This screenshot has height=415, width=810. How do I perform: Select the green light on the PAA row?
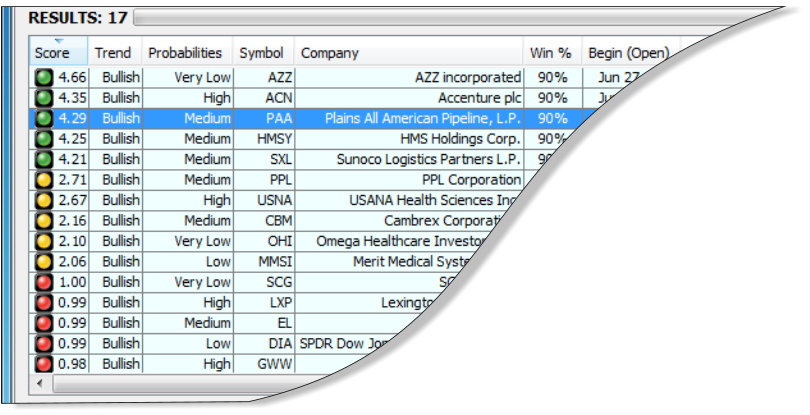click(44, 118)
